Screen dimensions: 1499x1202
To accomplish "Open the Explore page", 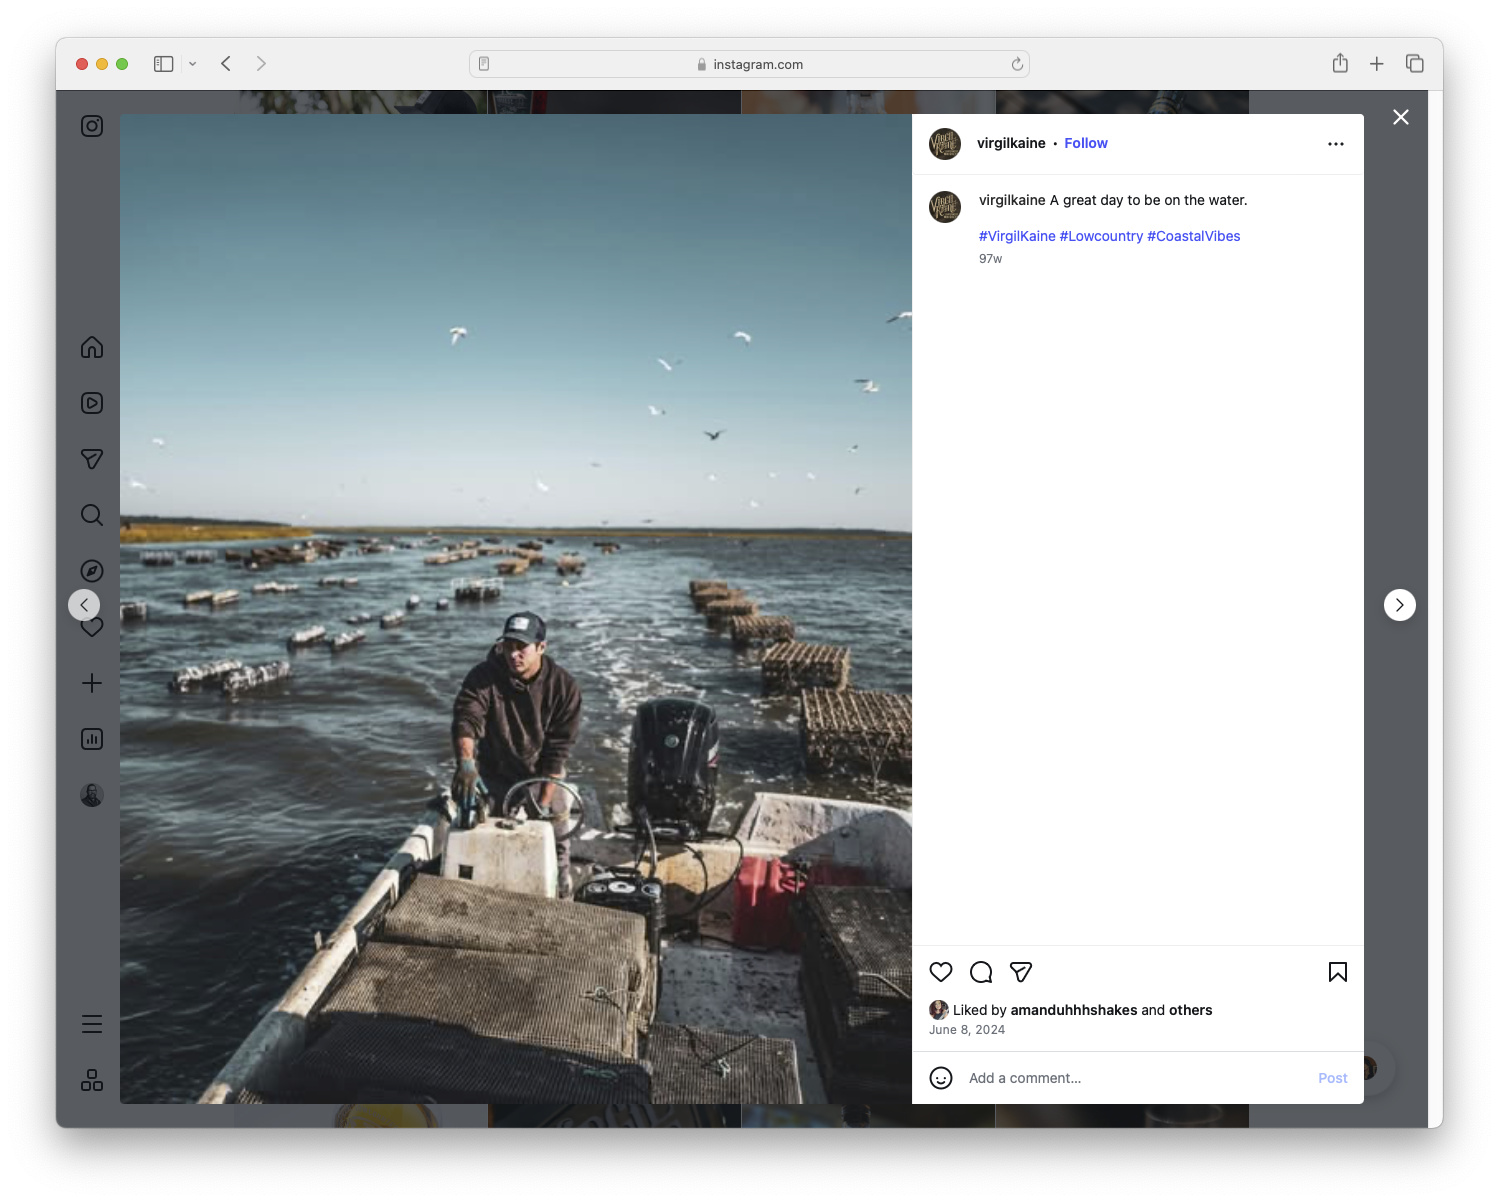I will coord(91,571).
